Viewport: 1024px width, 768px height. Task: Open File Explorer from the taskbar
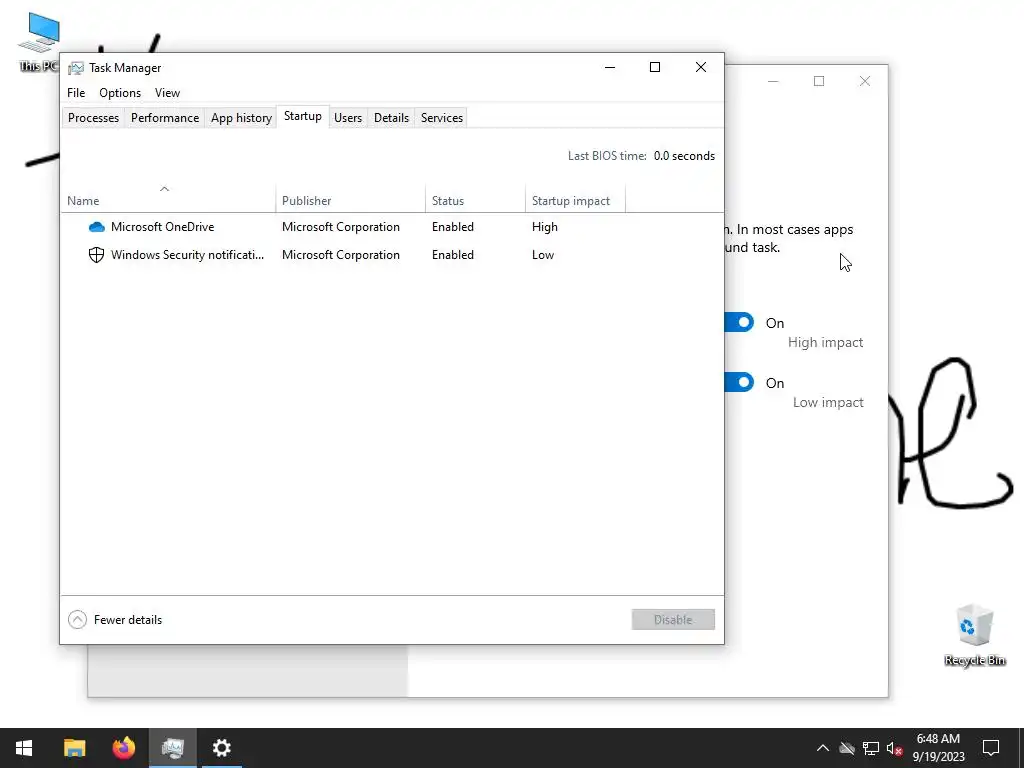(74, 748)
